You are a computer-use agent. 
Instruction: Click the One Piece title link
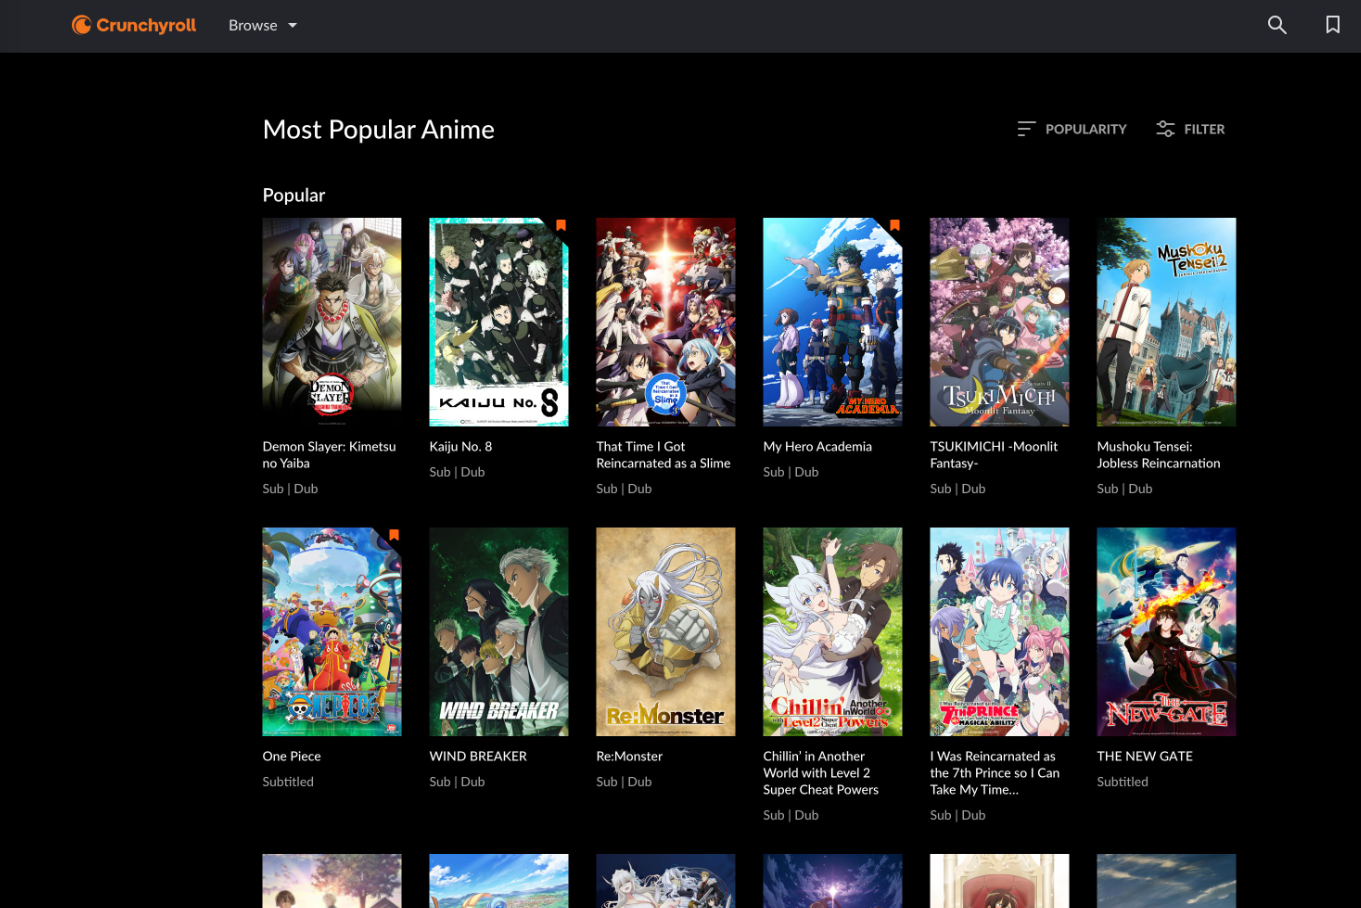(x=292, y=757)
